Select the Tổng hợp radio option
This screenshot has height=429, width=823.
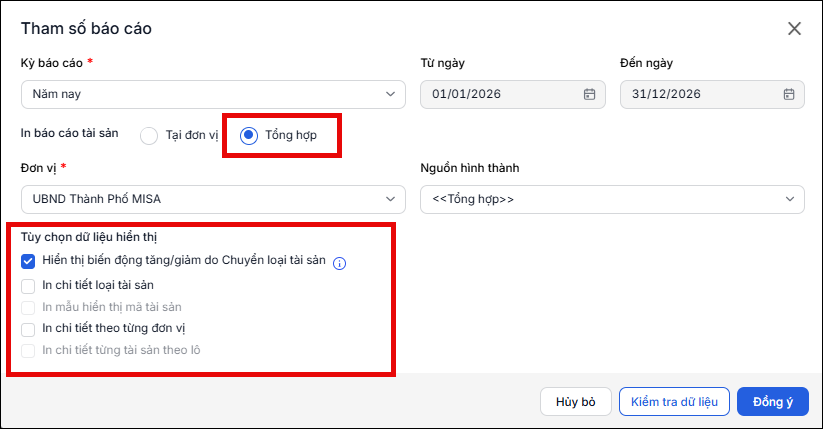click(249, 135)
